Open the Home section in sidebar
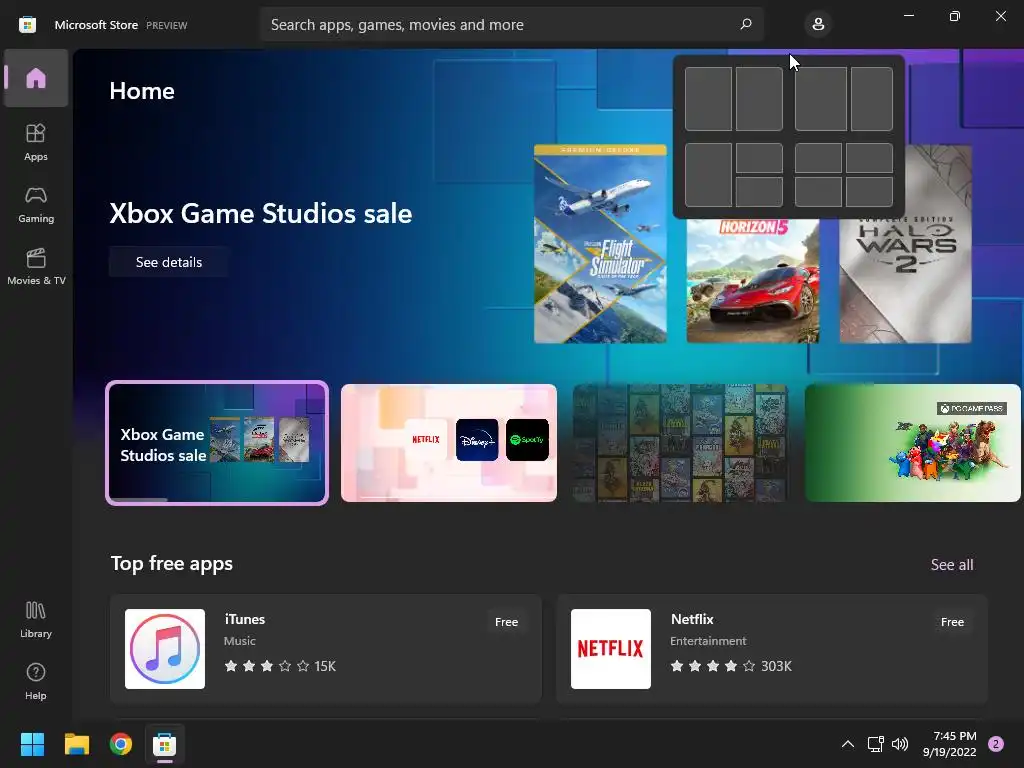Screen dimensions: 1024x768 [36, 78]
